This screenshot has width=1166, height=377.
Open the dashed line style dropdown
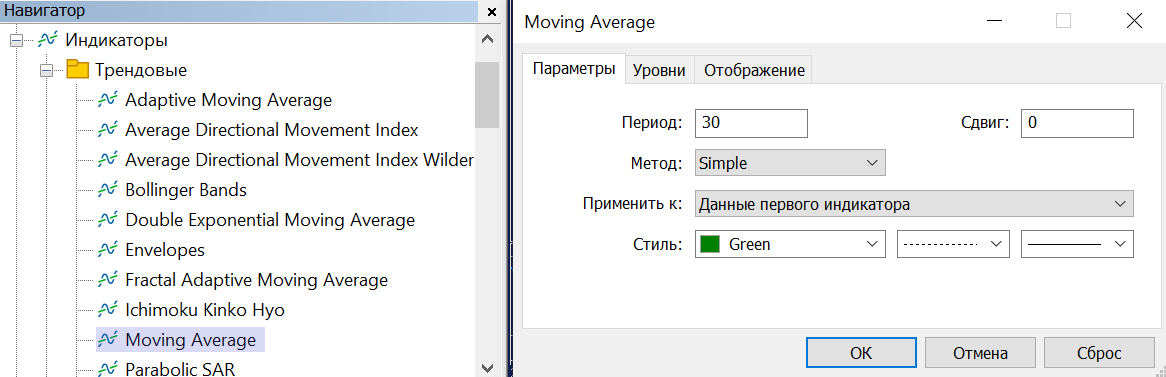[x=953, y=245]
